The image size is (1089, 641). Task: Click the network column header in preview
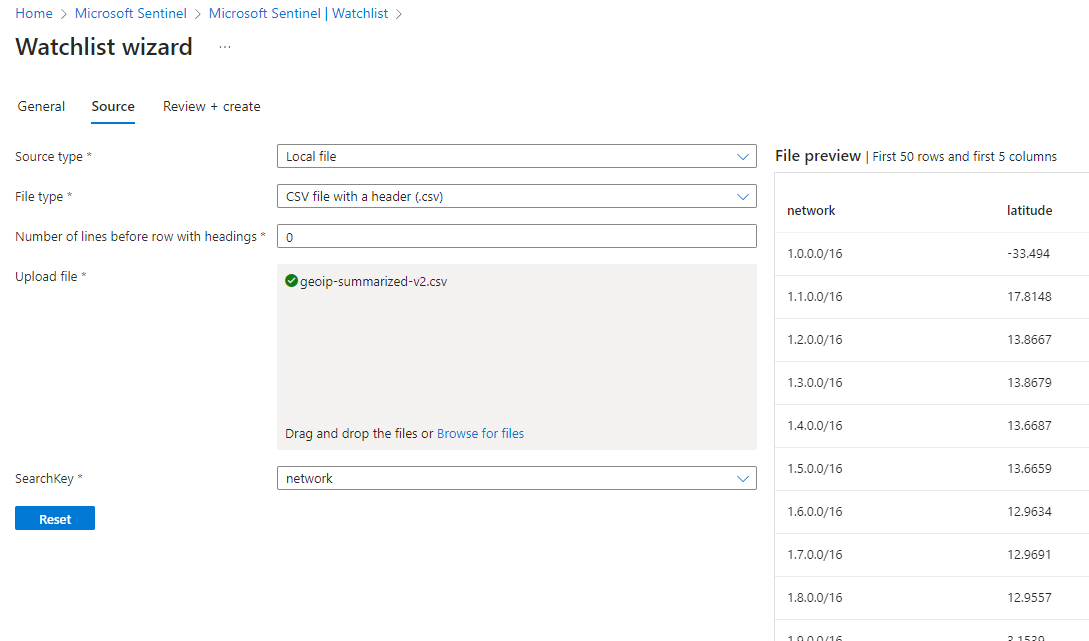pyautogui.click(x=811, y=210)
